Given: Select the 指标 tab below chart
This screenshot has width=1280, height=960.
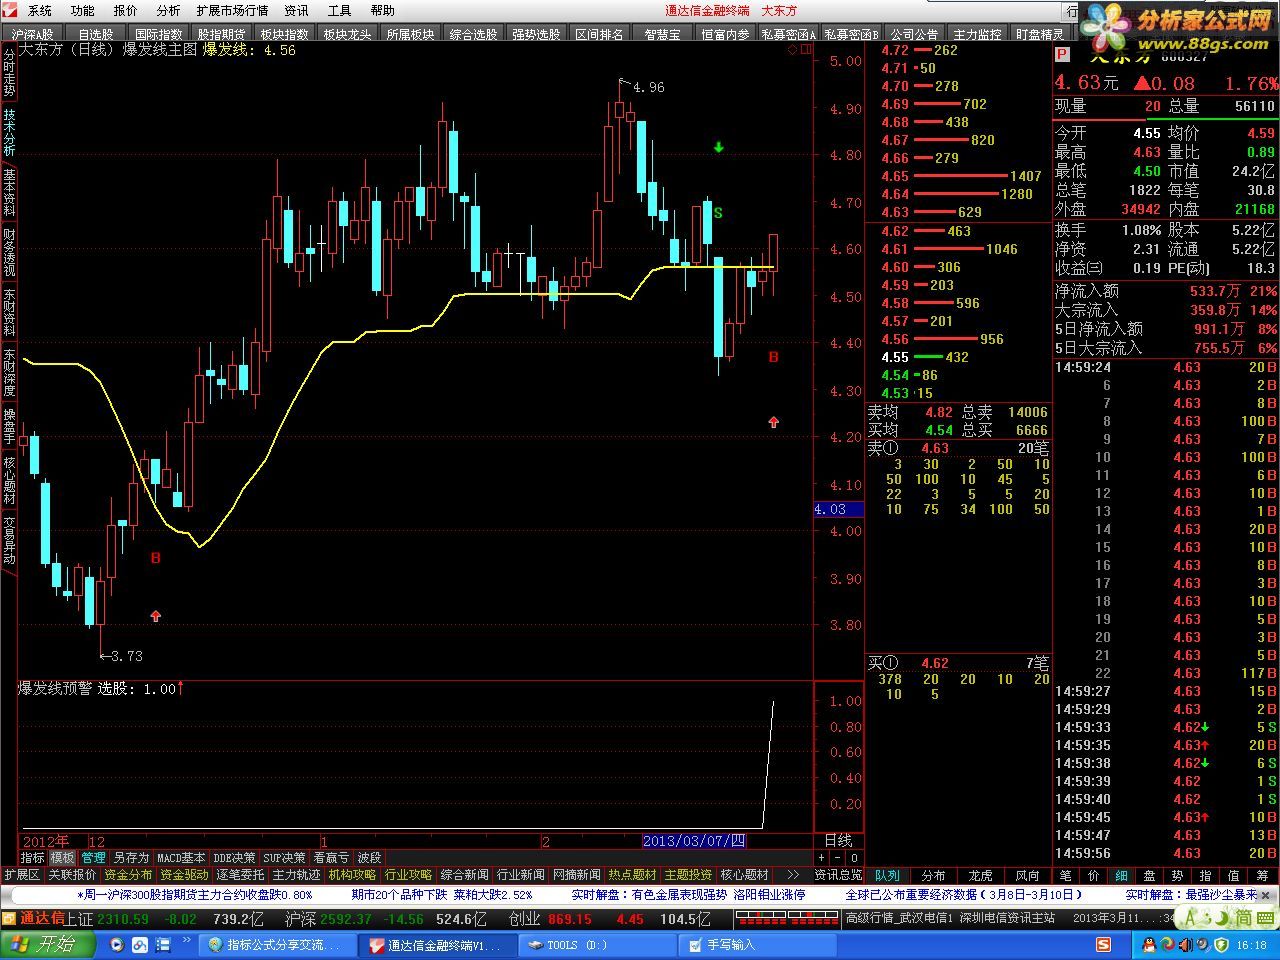Looking at the screenshot, I should point(33,858).
